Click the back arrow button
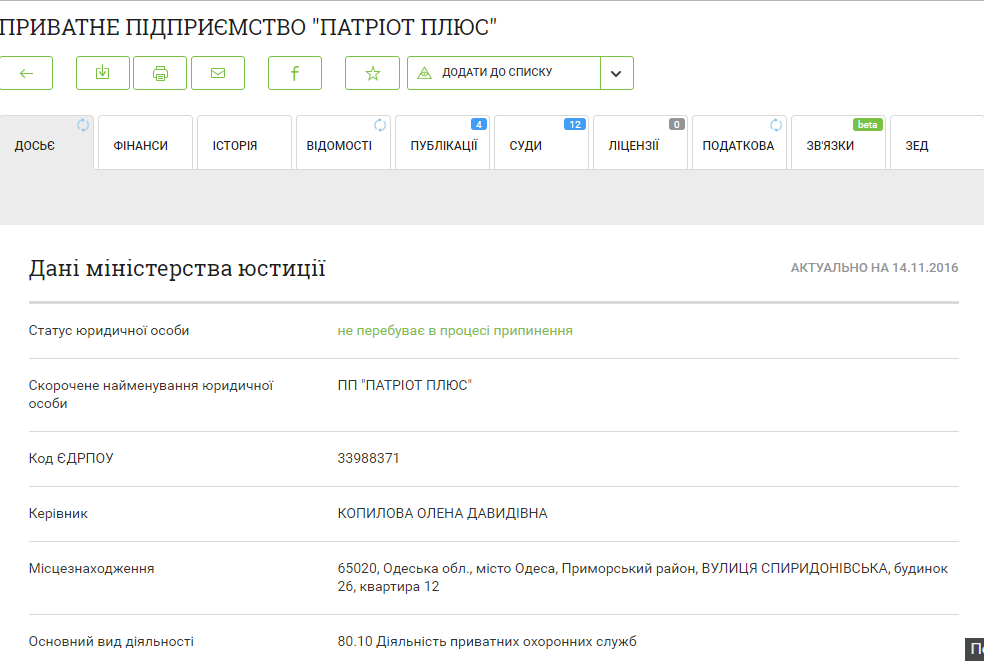Image resolution: width=984 pixels, height=662 pixels. pos(26,73)
